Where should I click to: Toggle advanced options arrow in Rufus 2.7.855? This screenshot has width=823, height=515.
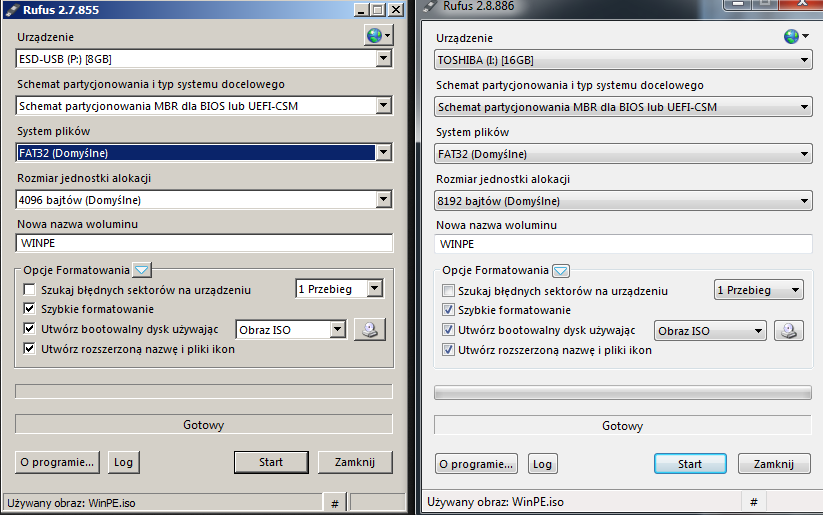pos(142,270)
